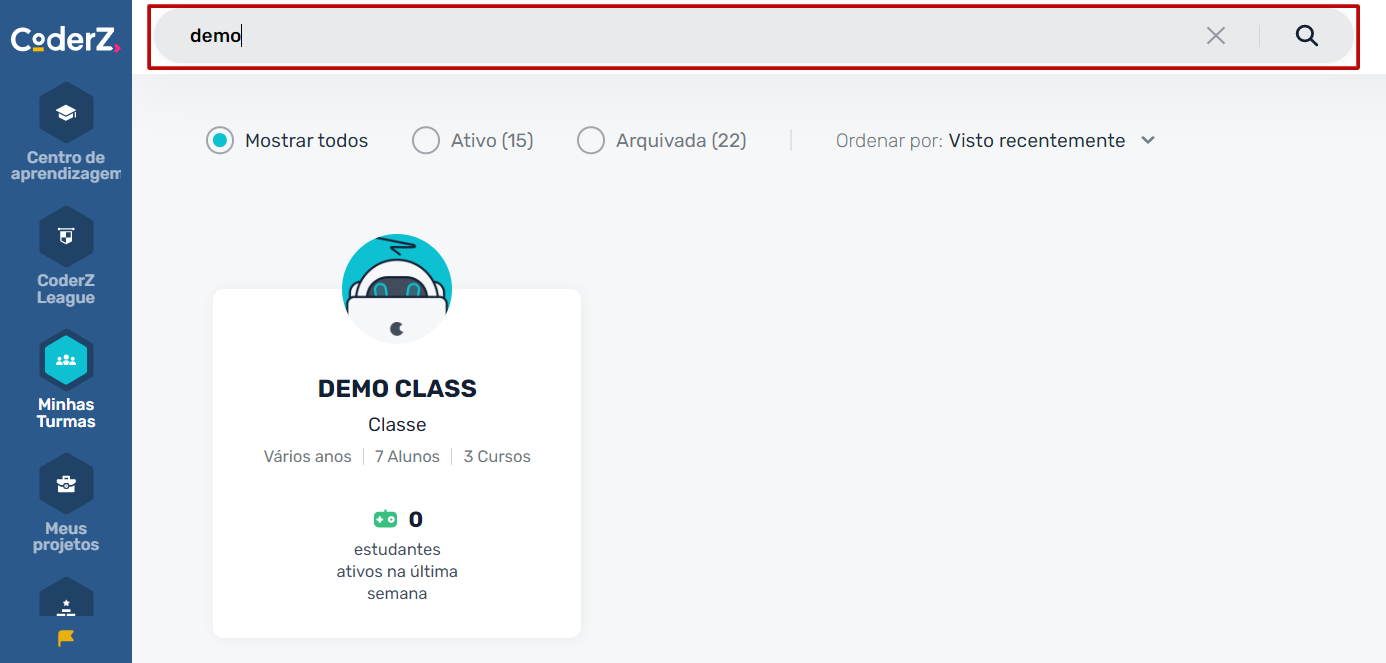Click the CoderZ logo
Image resolution: width=1386 pixels, height=663 pixels.
point(66,39)
